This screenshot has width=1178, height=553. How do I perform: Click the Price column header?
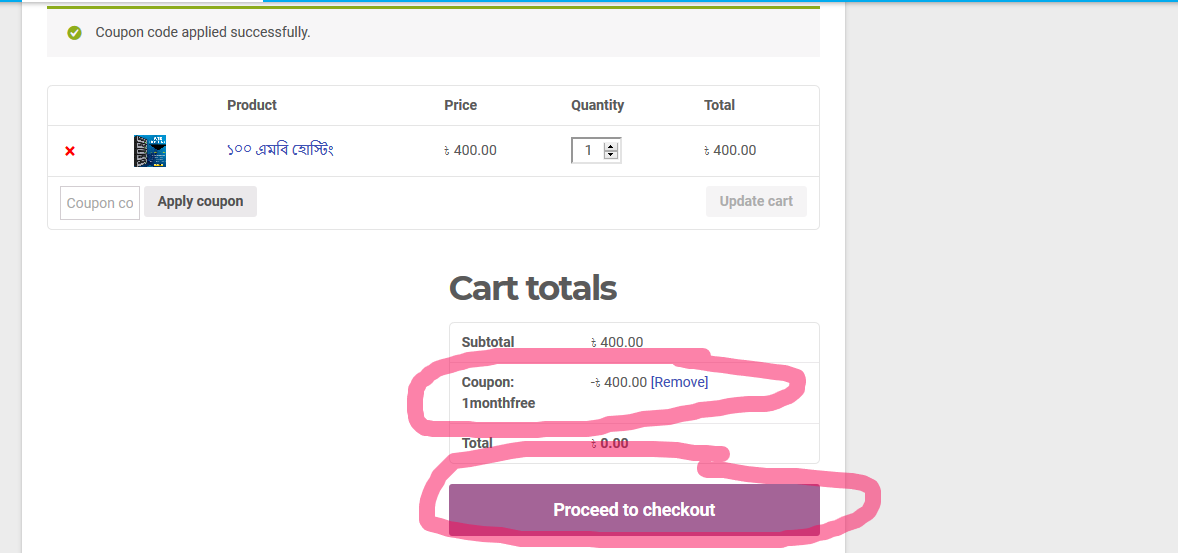(x=461, y=105)
